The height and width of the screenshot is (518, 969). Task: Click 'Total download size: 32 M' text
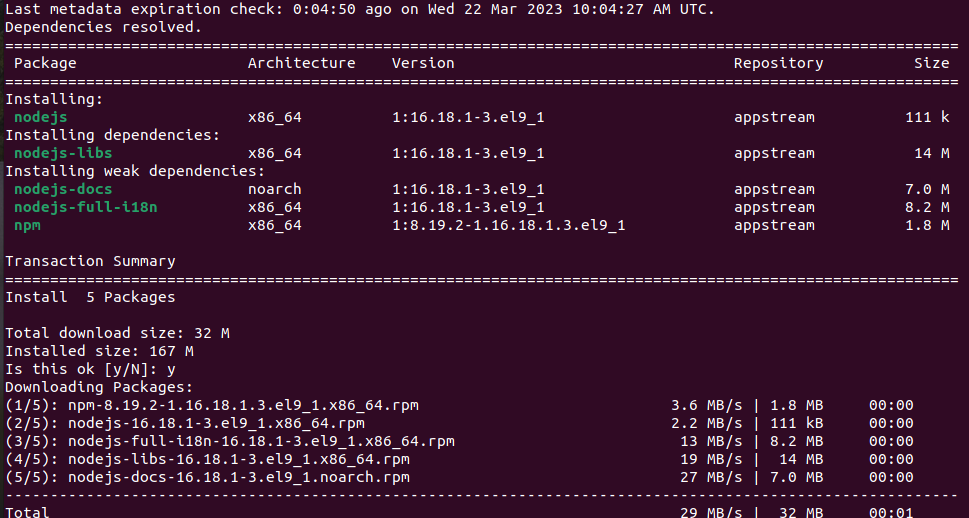[x=117, y=333]
